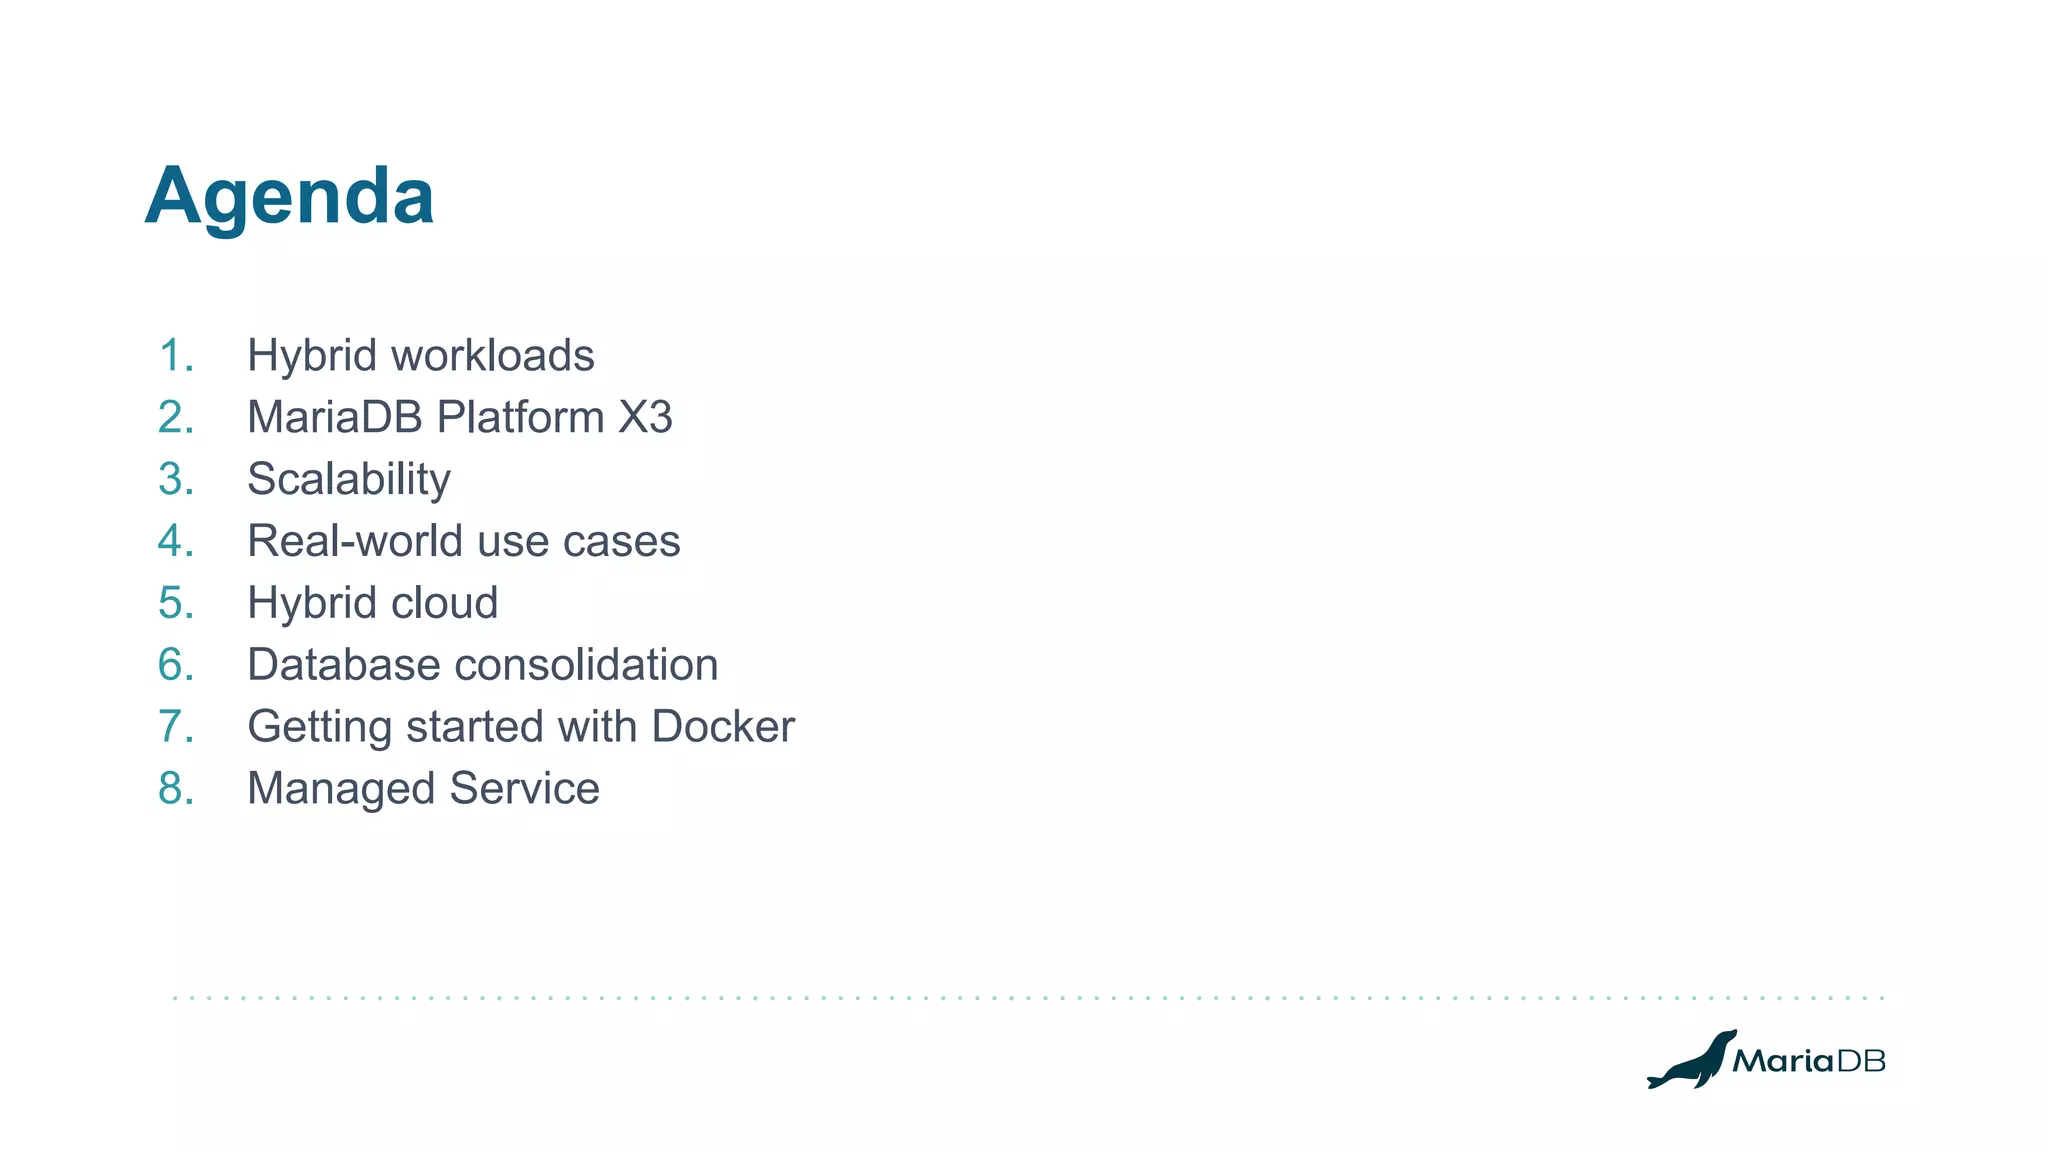Image resolution: width=2048 pixels, height=1152 pixels.
Task: Click list number 6 beside Database consolidation
Action: tap(176, 665)
